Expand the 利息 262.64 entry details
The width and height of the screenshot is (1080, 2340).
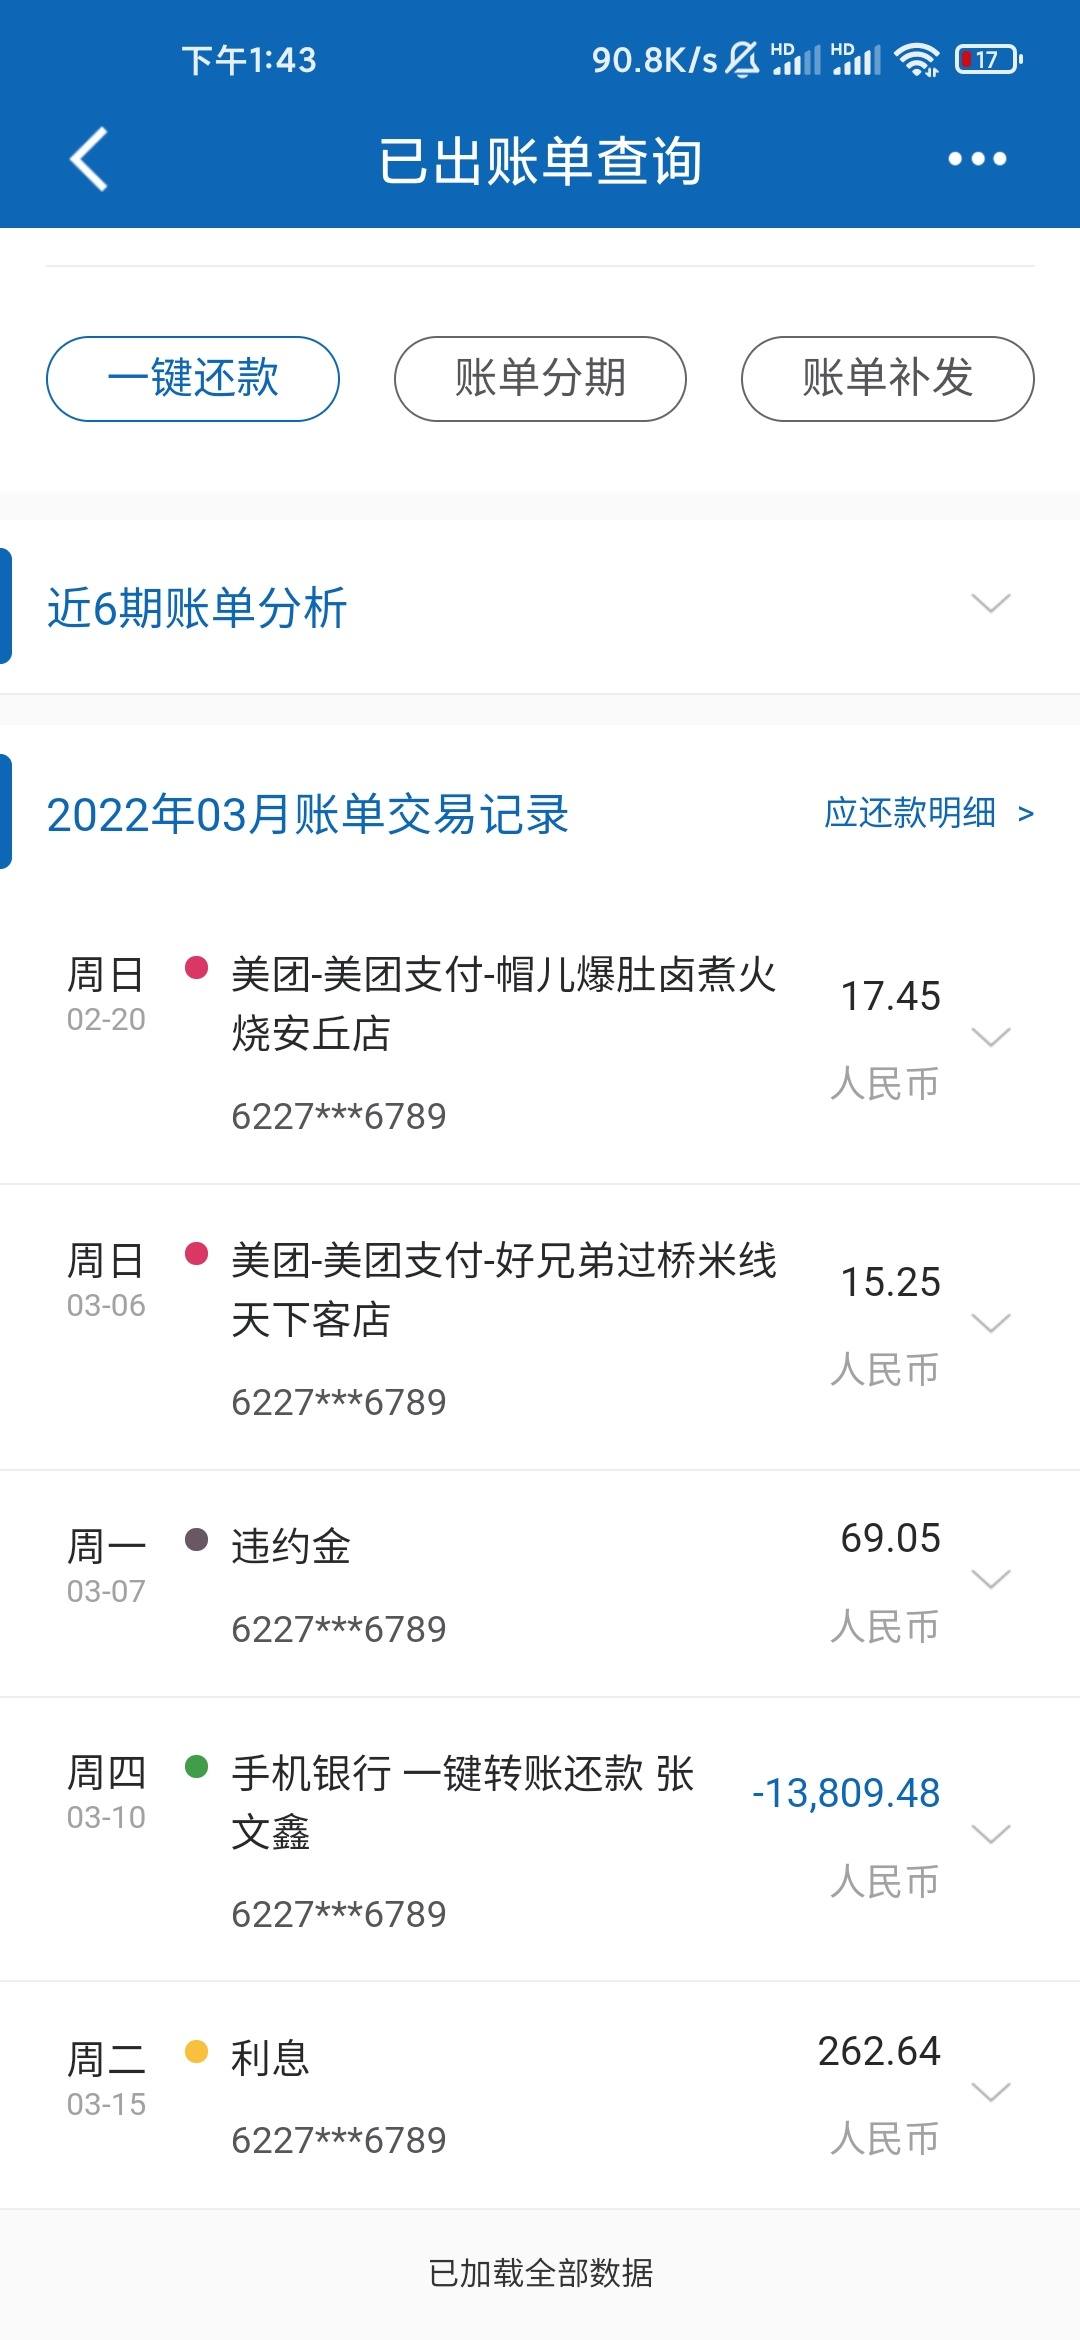coord(991,2092)
